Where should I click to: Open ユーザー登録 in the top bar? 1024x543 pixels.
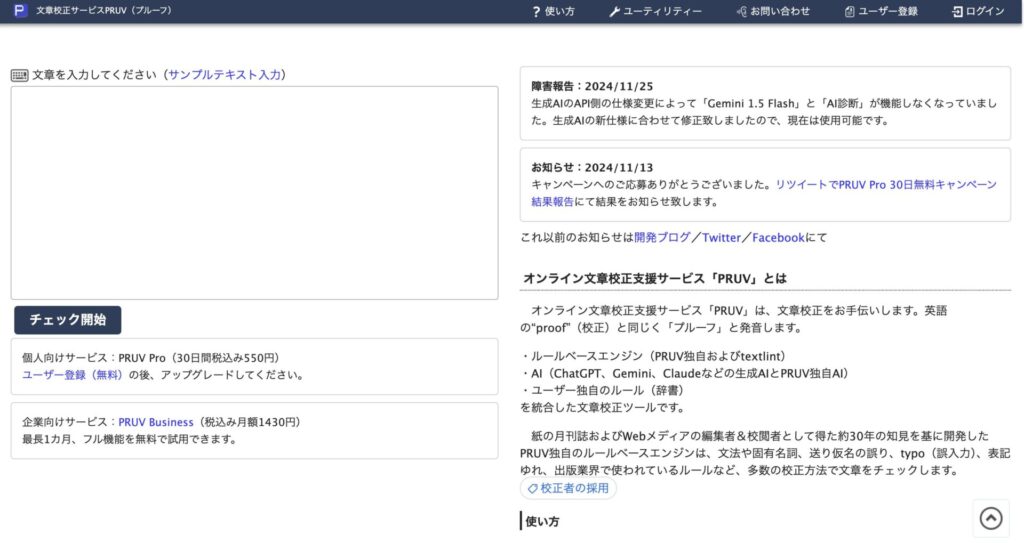(x=881, y=12)
